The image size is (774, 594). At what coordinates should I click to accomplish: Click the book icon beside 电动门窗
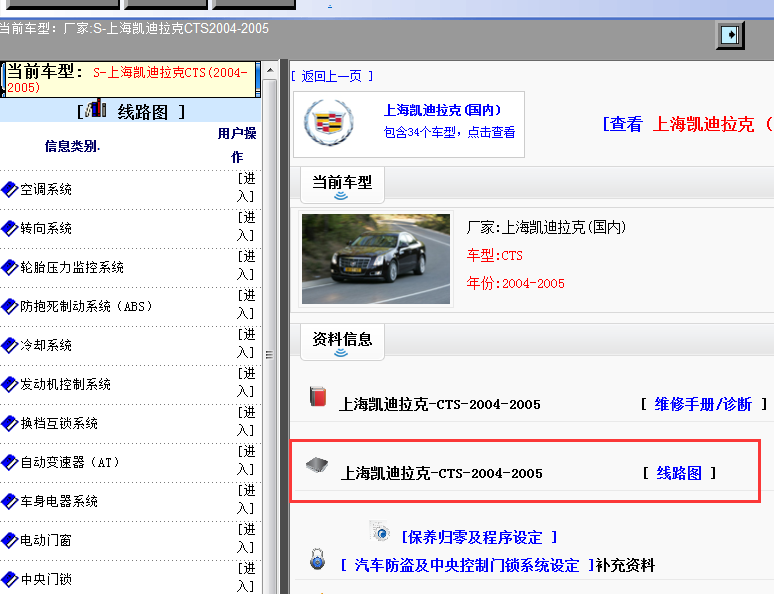(x=9, y=540)
